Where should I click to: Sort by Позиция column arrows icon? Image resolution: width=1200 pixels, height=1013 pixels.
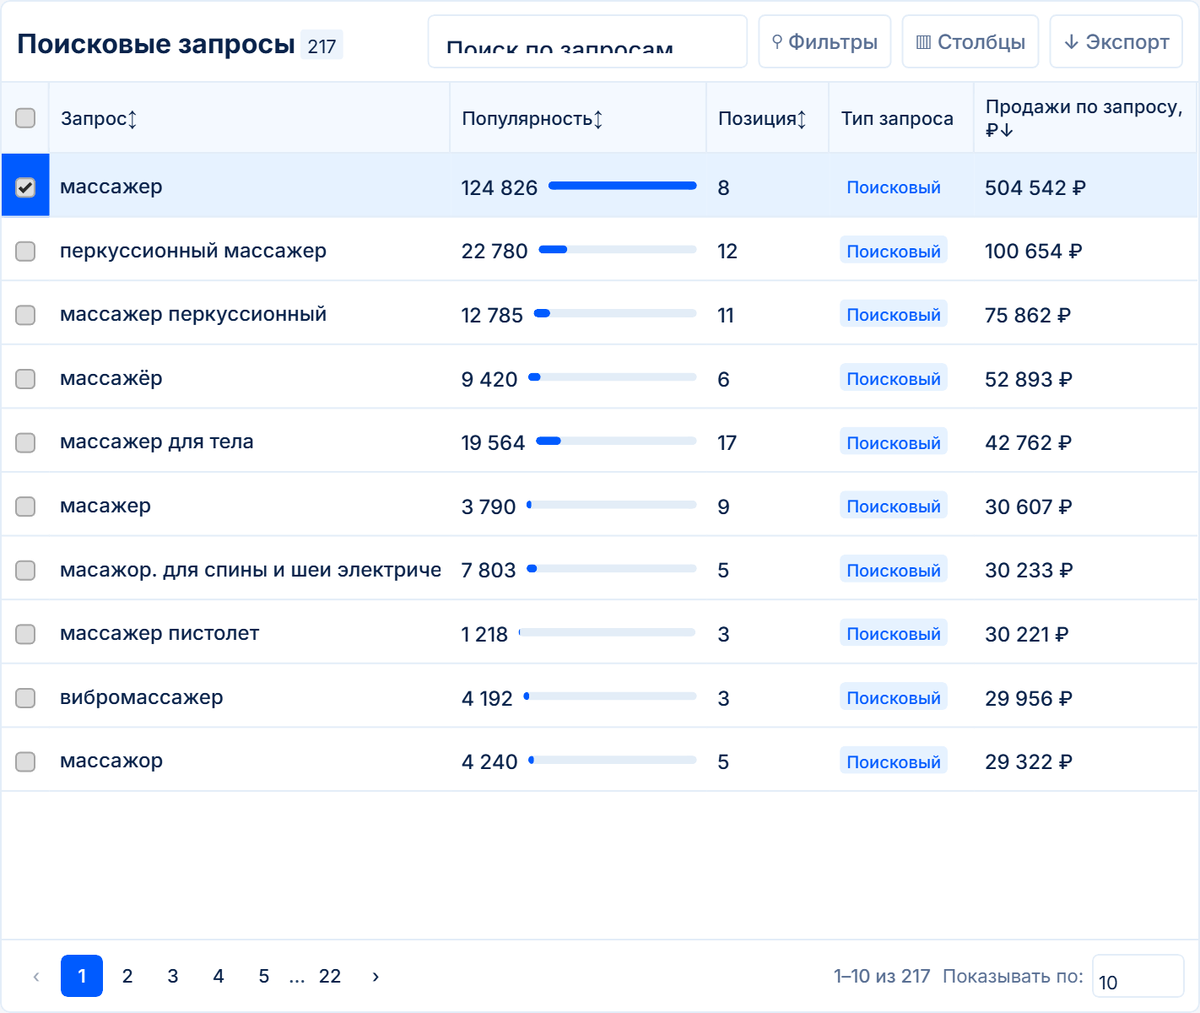(x=802, y=119)
